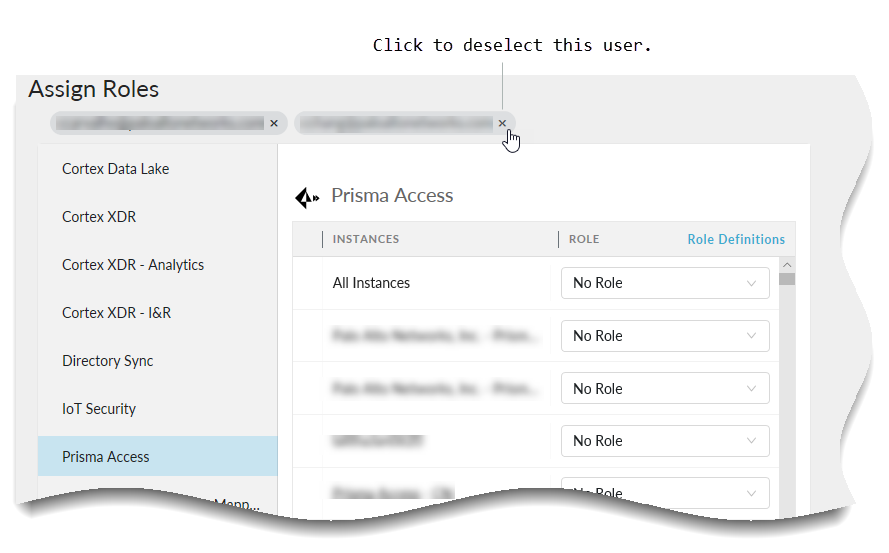889x553 pixels.
Task: Click the Instances column header
Action: tap(366, 239)
